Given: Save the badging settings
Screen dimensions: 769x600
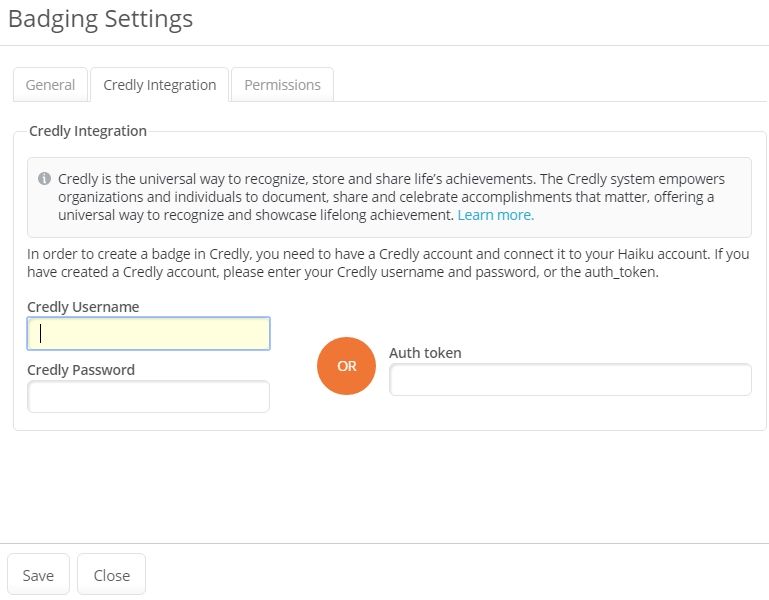Looking at the screenshot, I should coord(38,574).
